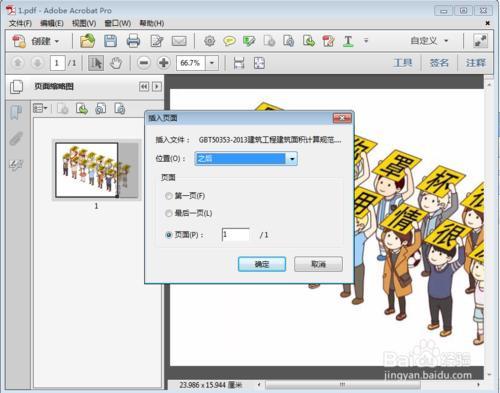Click the Email envelope icon
This screenshot has width=500, height=393.
tap(179, 41)
